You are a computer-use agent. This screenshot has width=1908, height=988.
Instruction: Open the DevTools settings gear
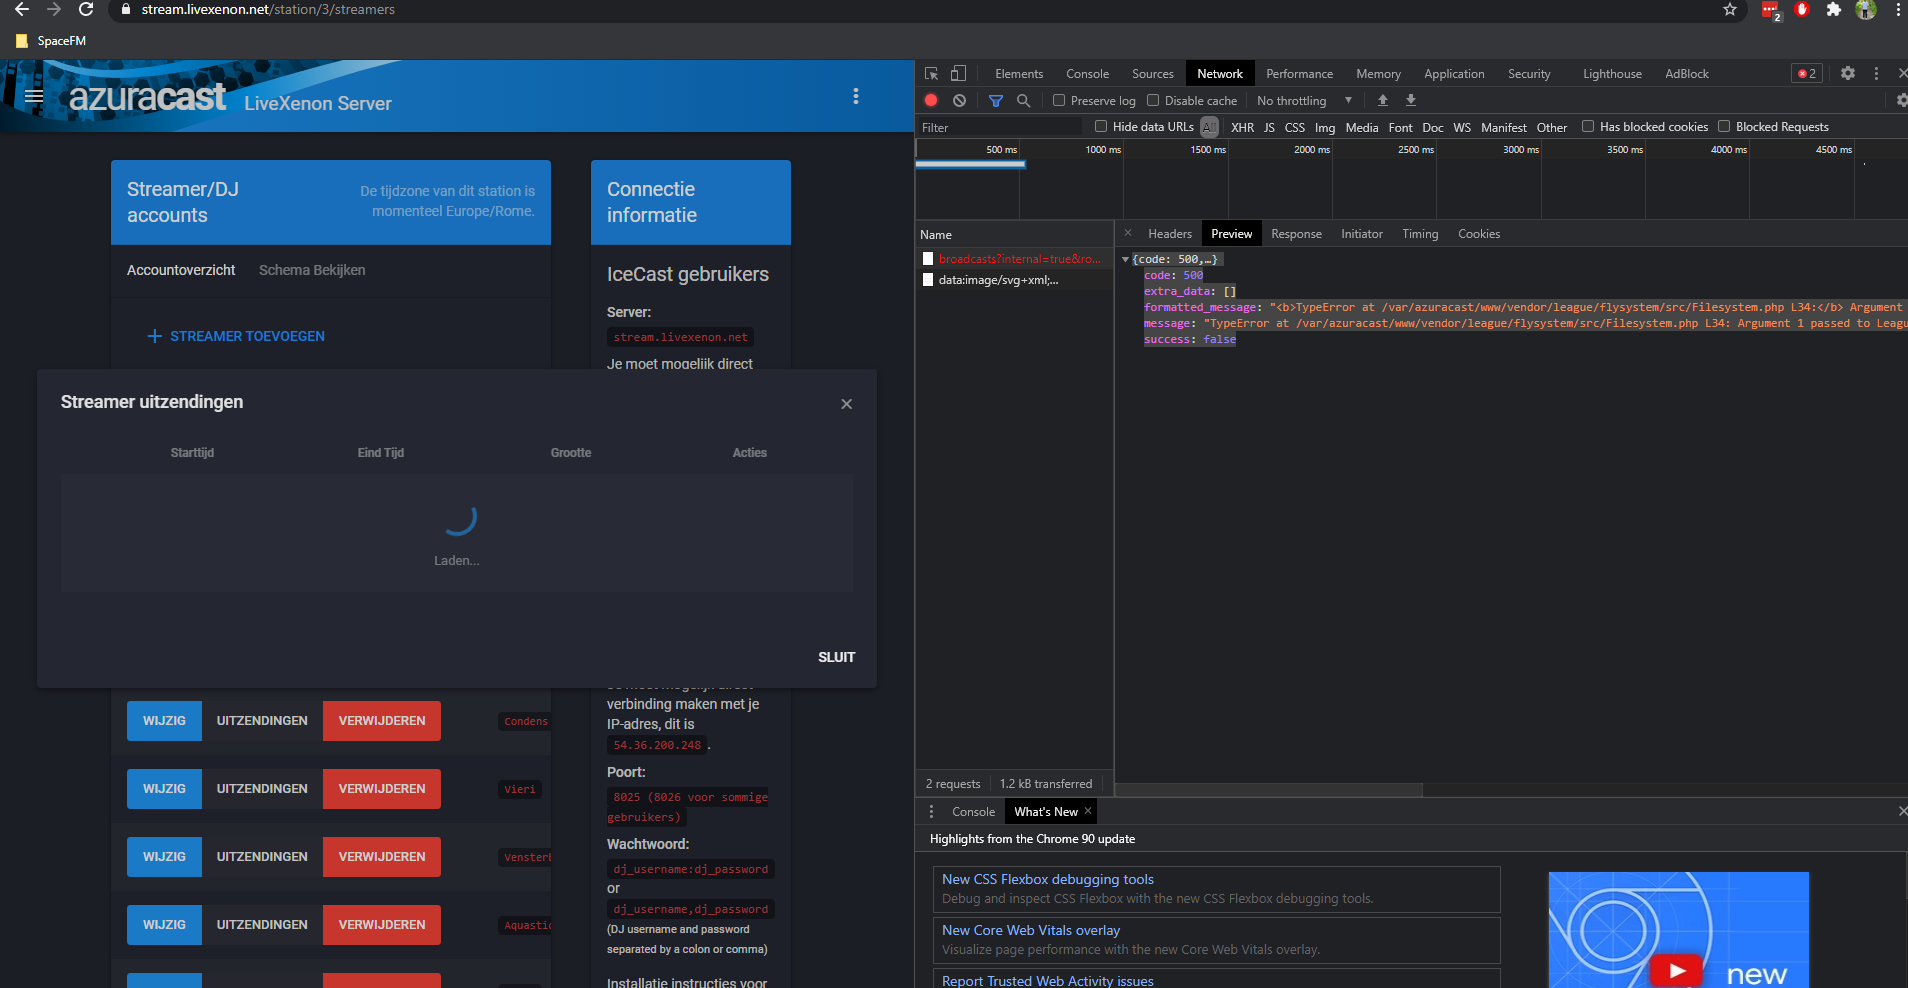(1848, 73)
